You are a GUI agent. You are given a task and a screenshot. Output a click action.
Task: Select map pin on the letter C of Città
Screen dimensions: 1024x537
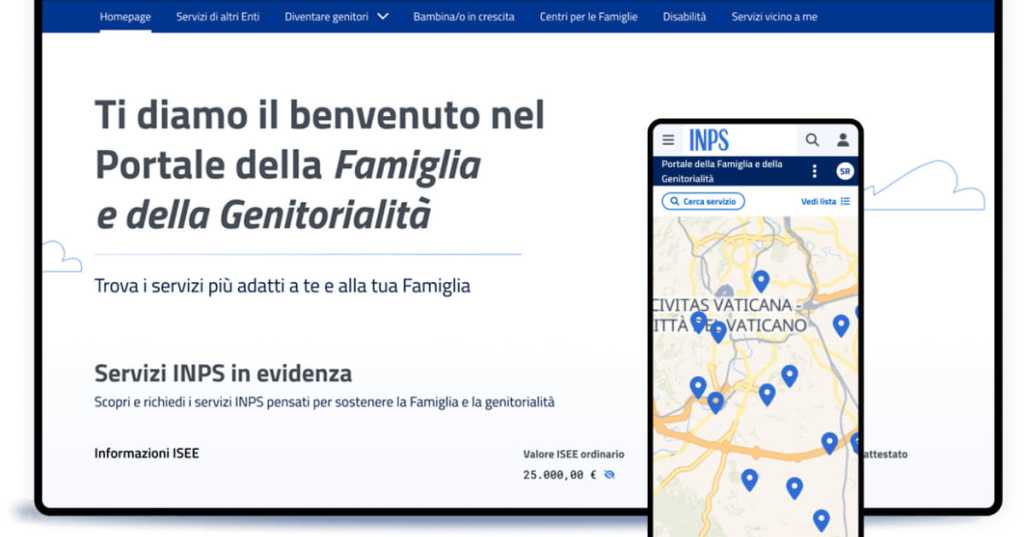699,321
